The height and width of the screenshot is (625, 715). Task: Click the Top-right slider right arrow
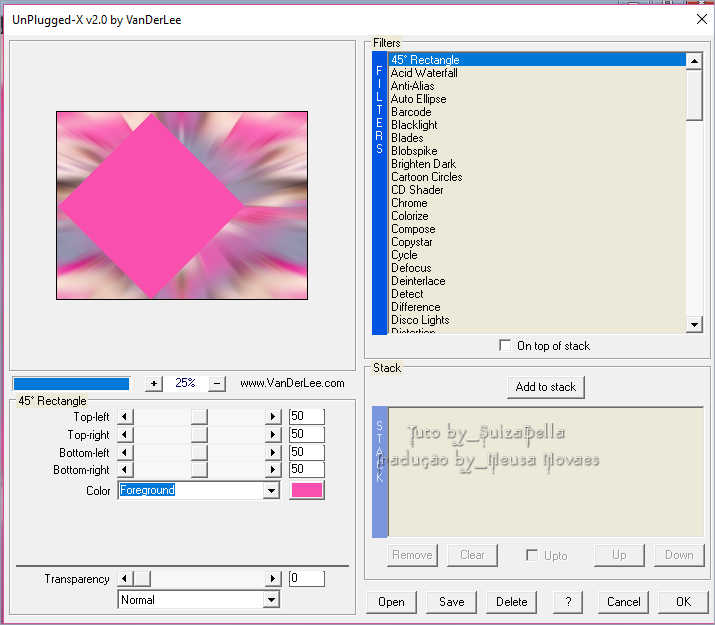tap(273, 434)
